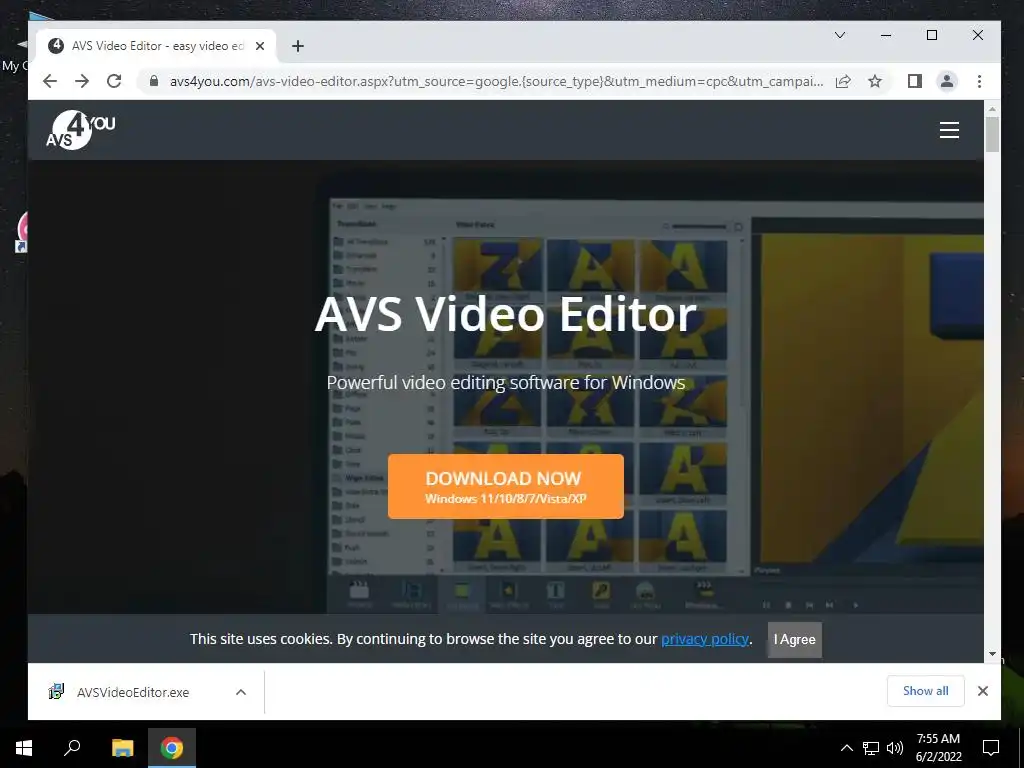Open the volume control in tray
Screen dimensions: 1024x768
tap(895, 748)
